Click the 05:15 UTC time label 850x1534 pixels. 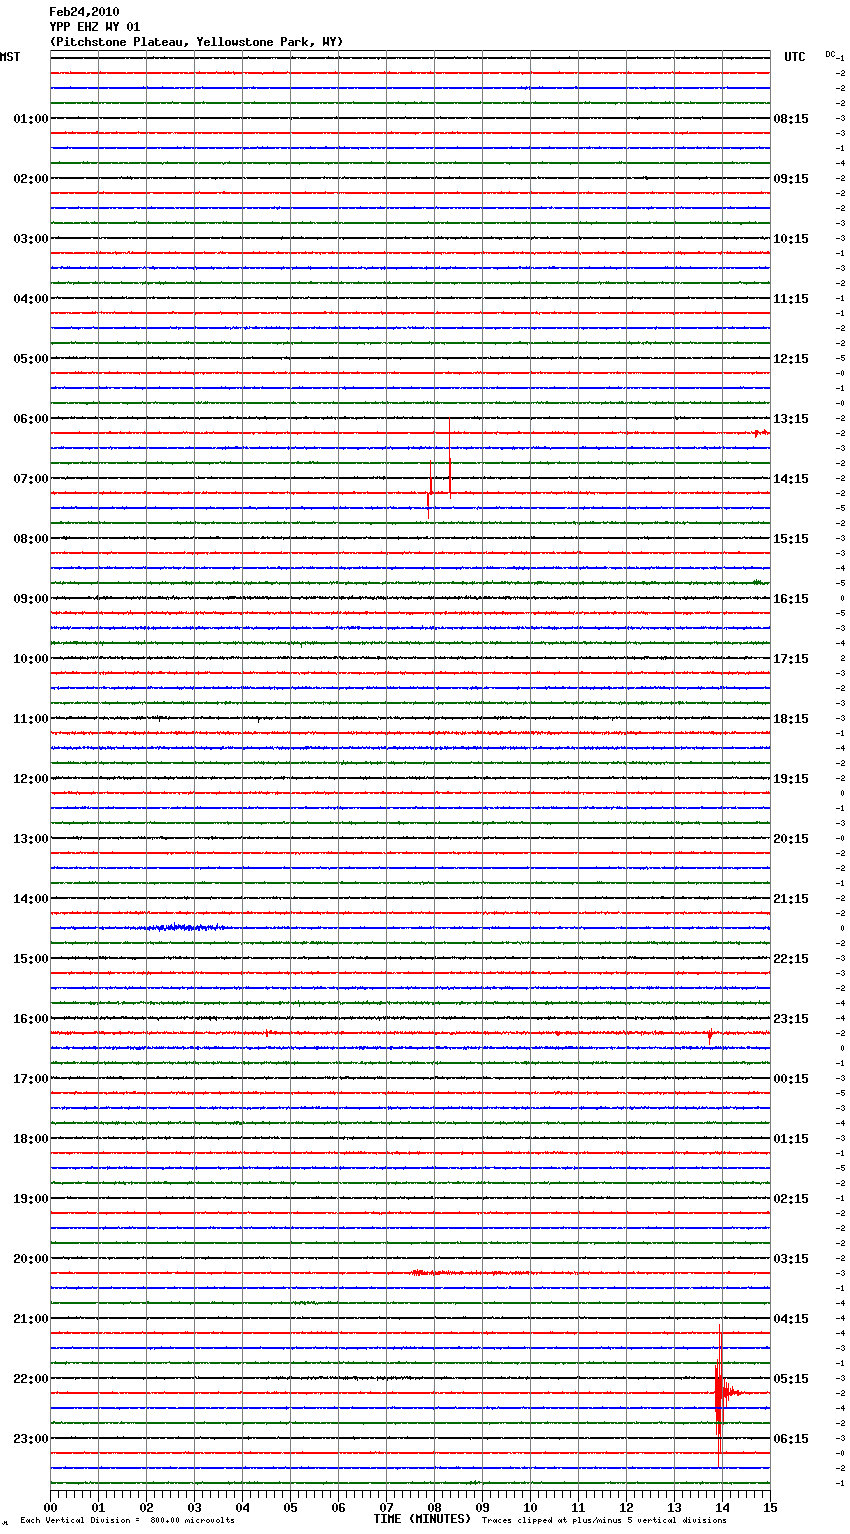pos(791,1379)
